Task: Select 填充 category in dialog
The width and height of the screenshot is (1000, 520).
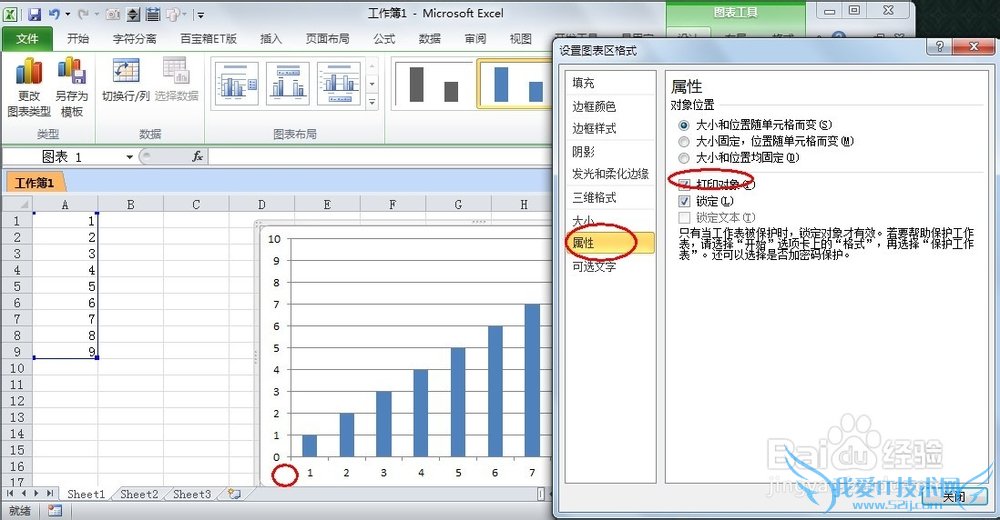Action: point(610,83)
